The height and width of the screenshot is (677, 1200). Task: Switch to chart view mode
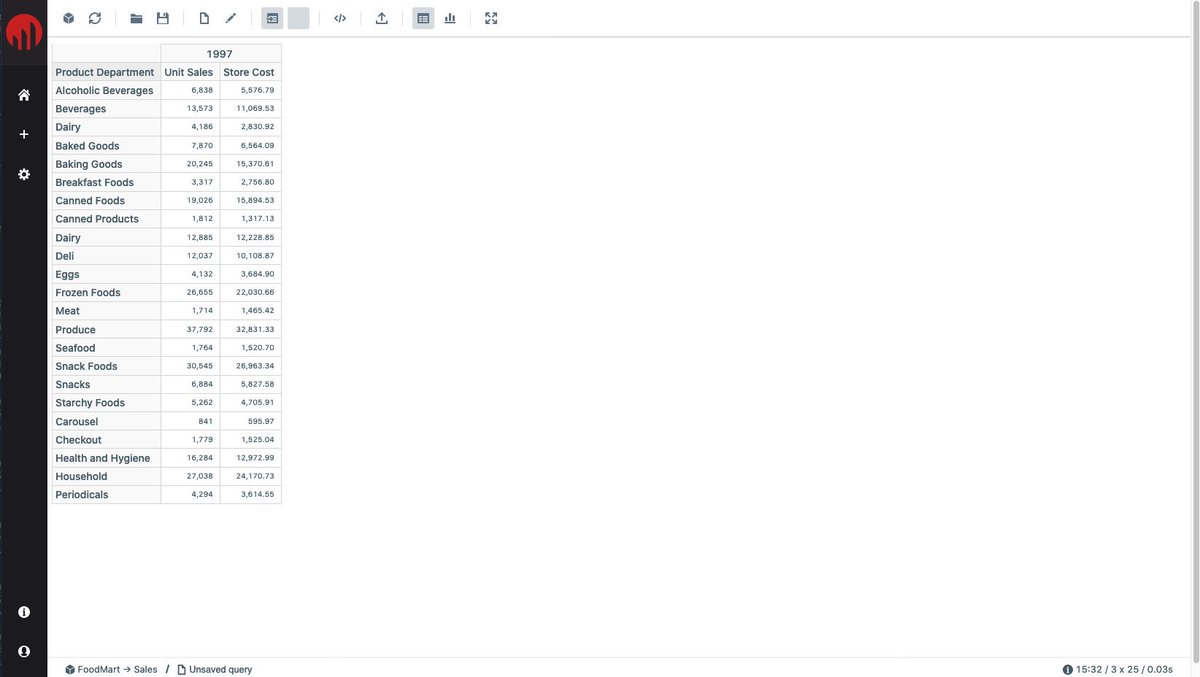coord(450,18)
